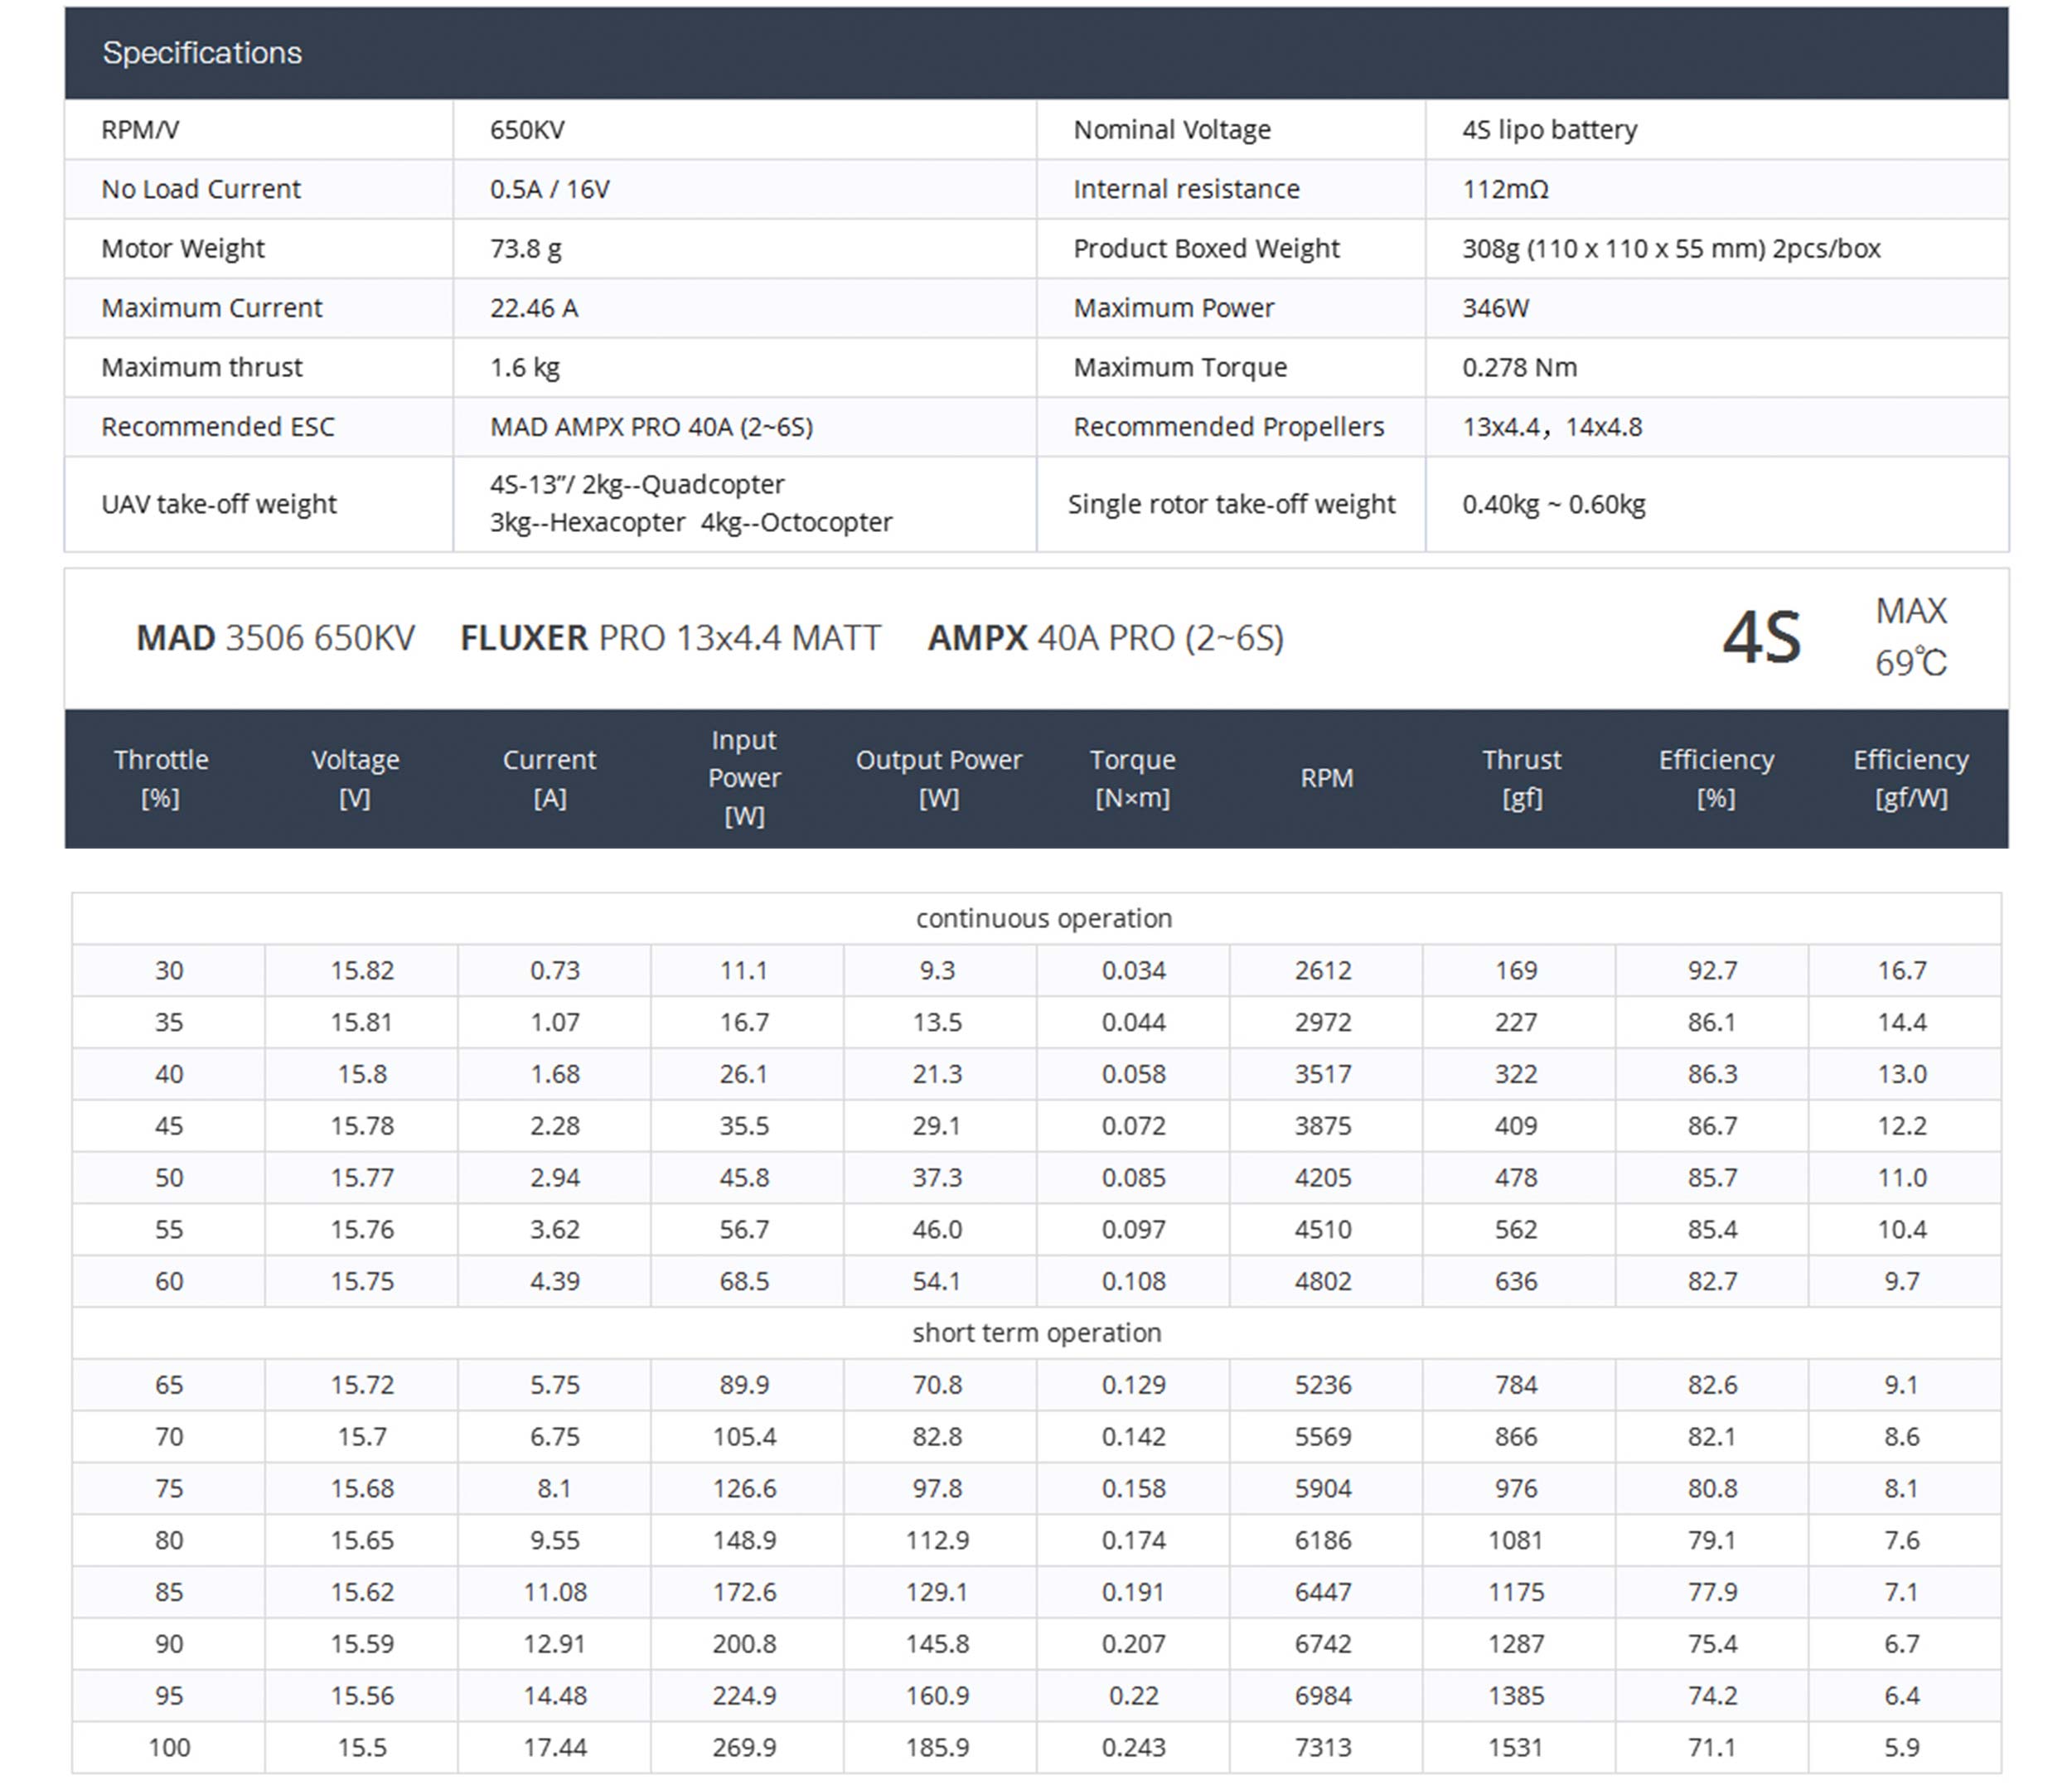Click the 650KV RPM/V value
This screenshot has height=1785, width=2072.
pyautogui.click(x=527, y=130)
